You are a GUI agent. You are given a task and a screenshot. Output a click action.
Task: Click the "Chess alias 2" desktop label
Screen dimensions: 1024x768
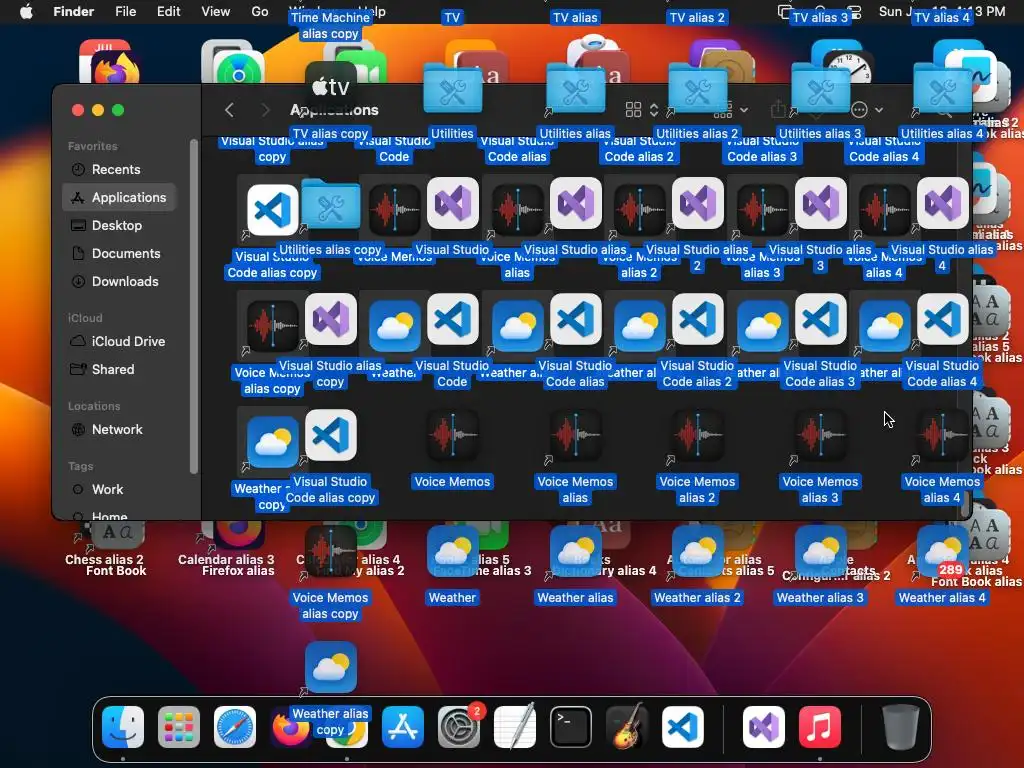[x=104, y=559]
